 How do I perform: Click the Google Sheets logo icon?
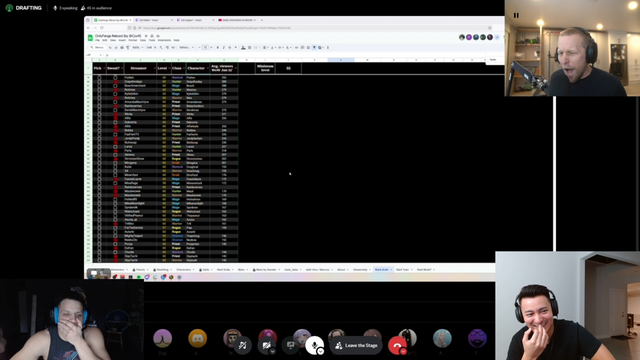tap(90, 38)
